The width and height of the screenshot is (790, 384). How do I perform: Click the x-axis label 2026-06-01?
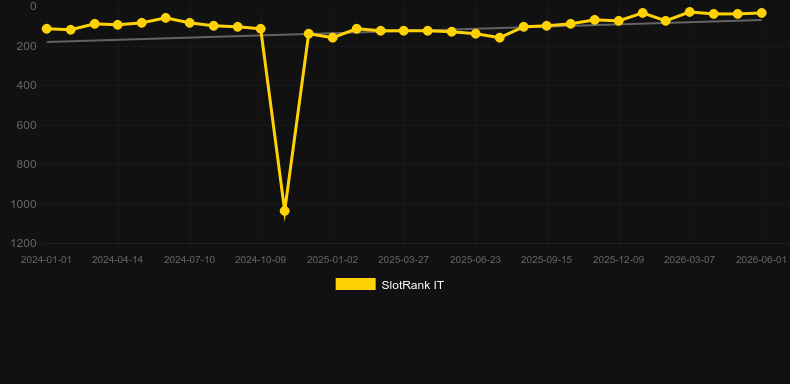pos(761,260)
